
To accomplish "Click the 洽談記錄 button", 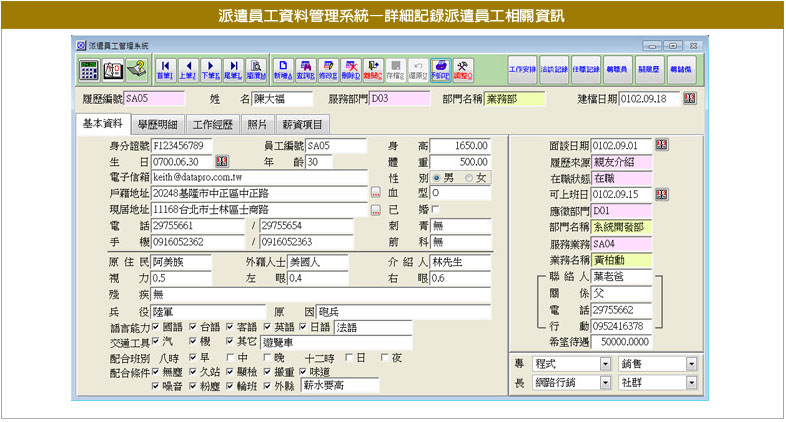I will pyautogui.click(x=555, y=69).
